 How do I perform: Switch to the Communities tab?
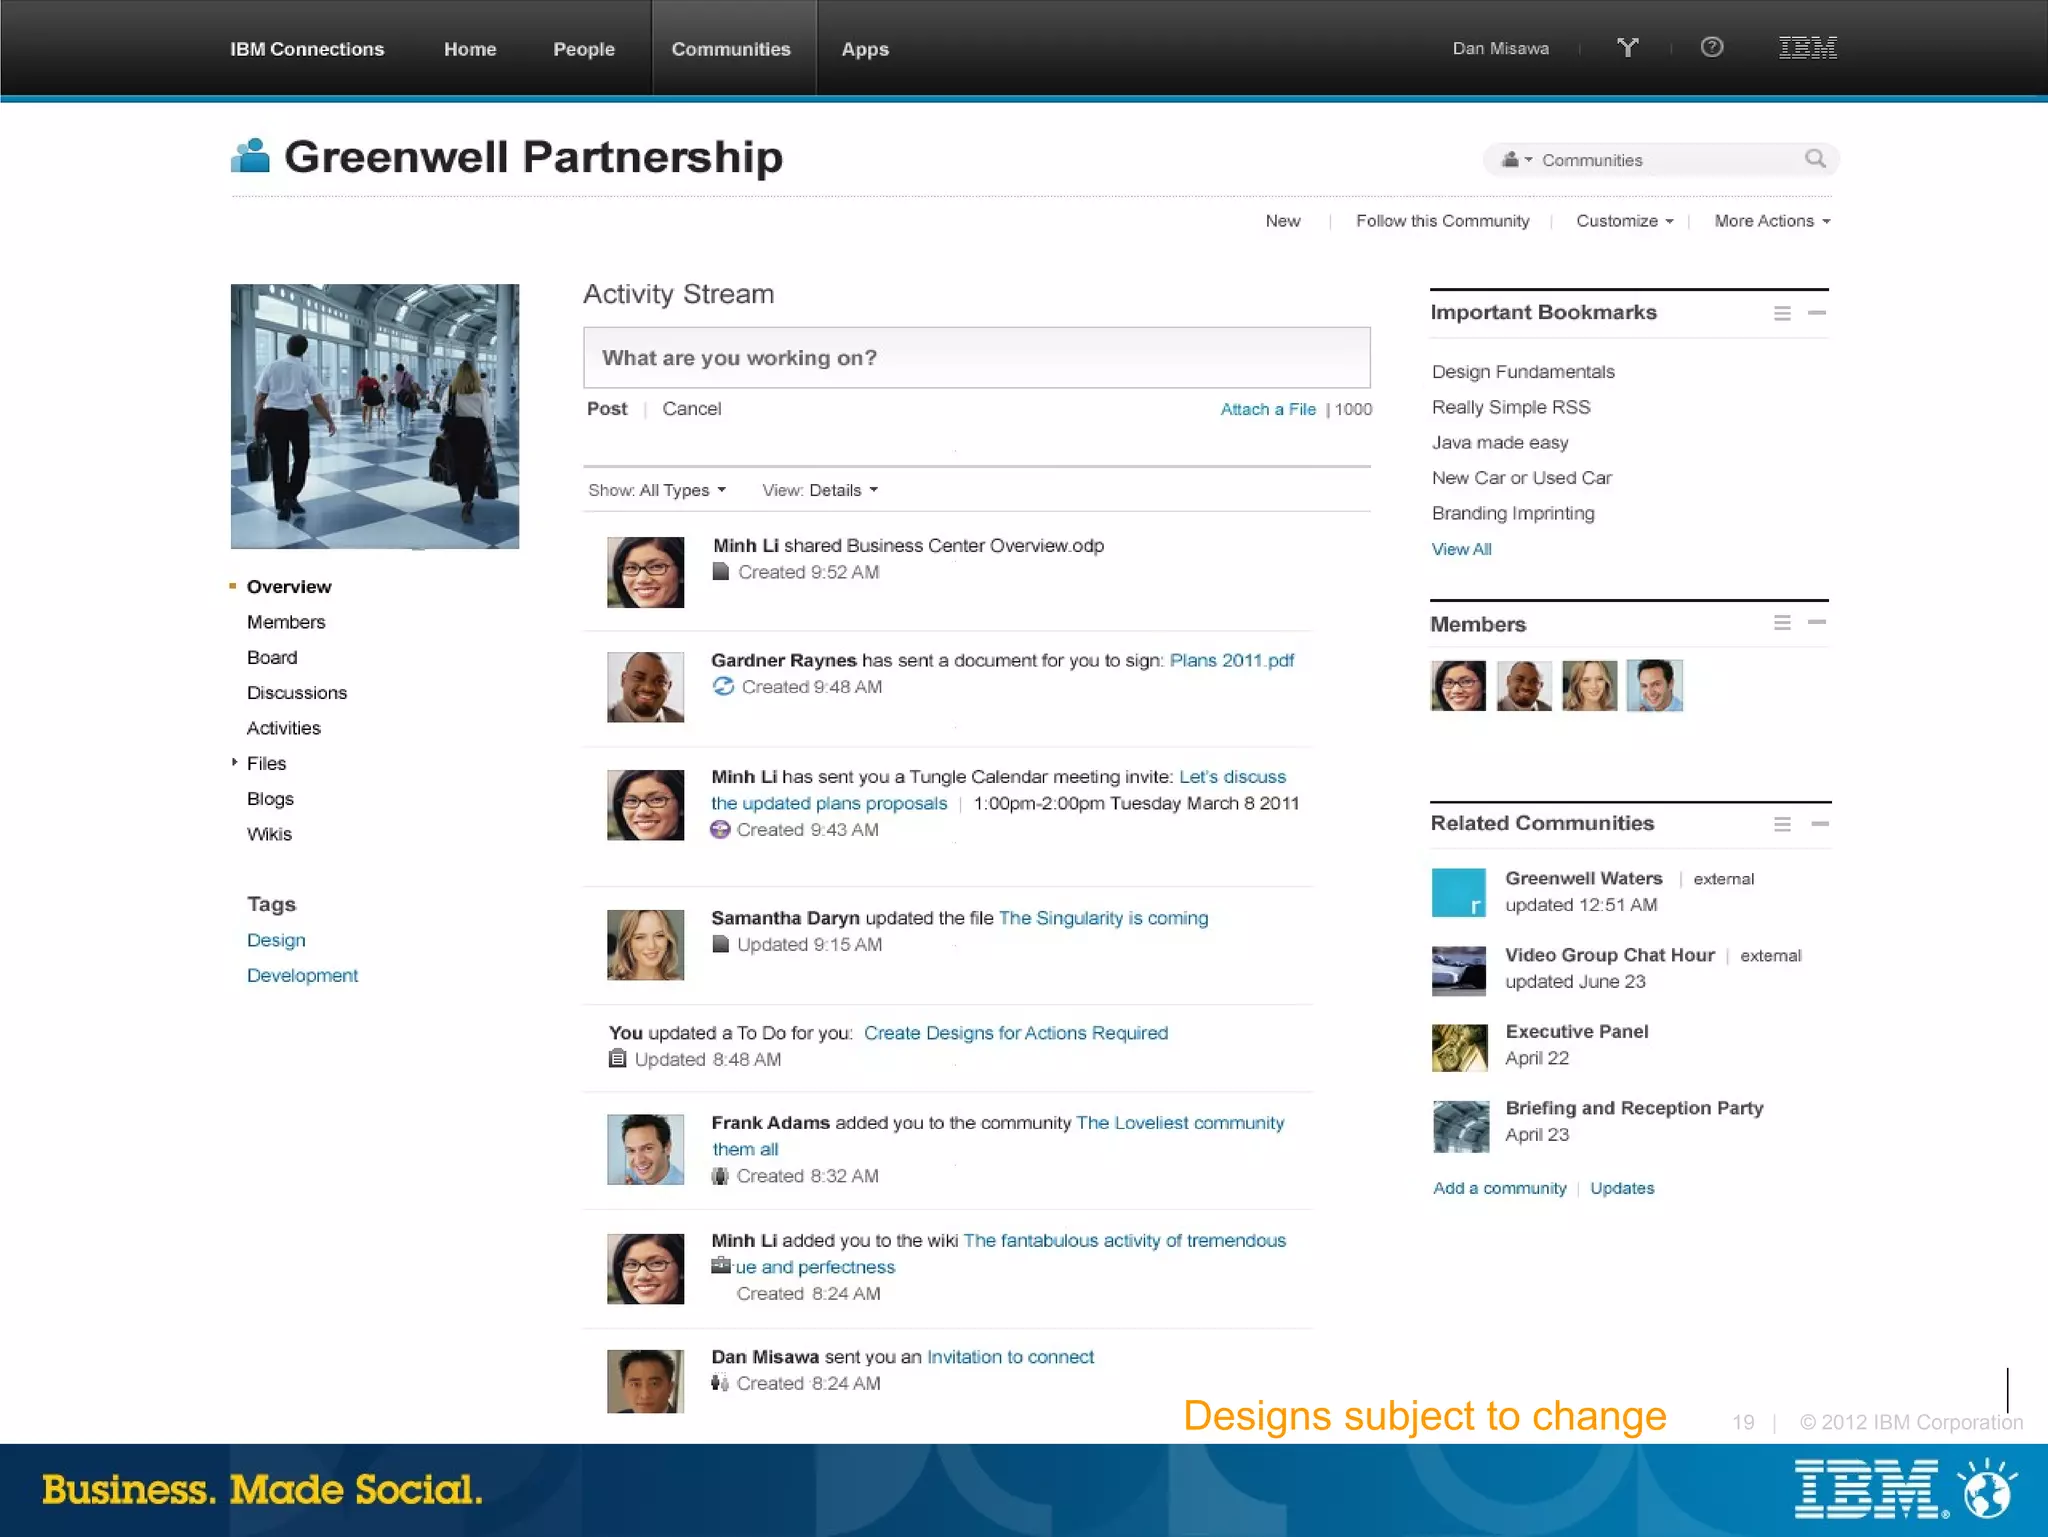point(730,49)
